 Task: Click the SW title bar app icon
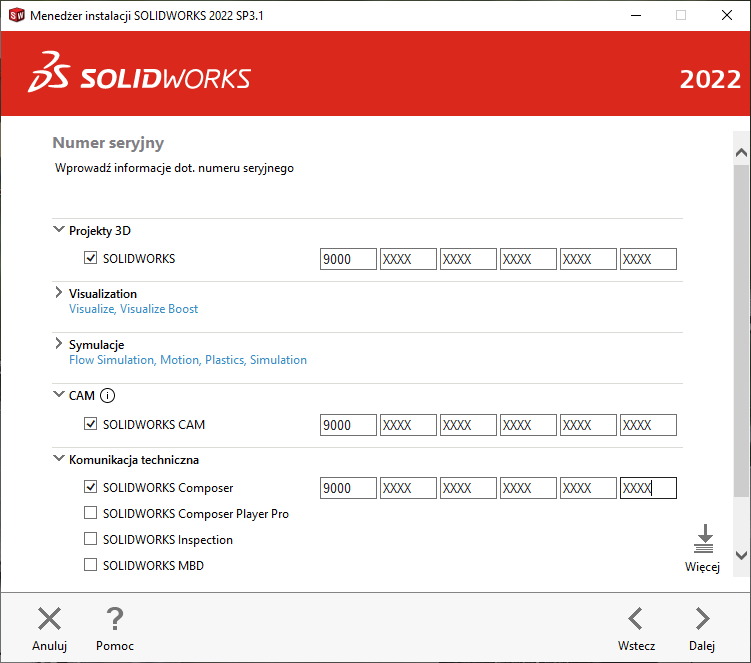(x=17, y=15)
